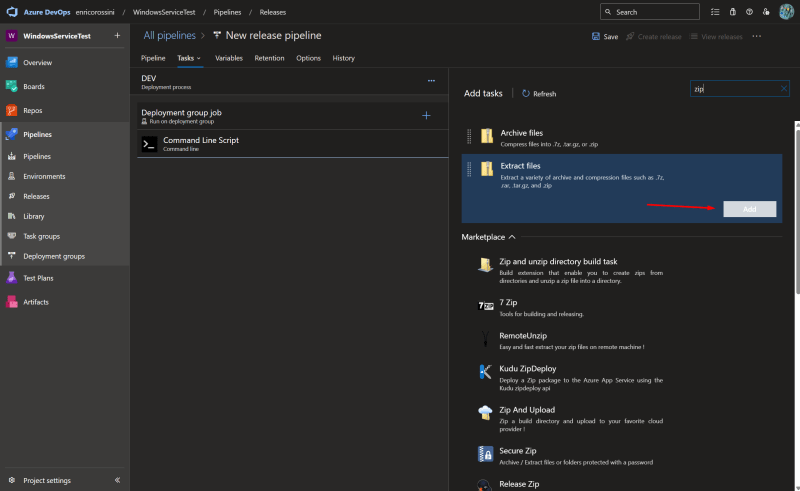Open the Test Plans flask icon
Image resolution: width=800 pixels, height=491 pixels.
pos(12,278)
